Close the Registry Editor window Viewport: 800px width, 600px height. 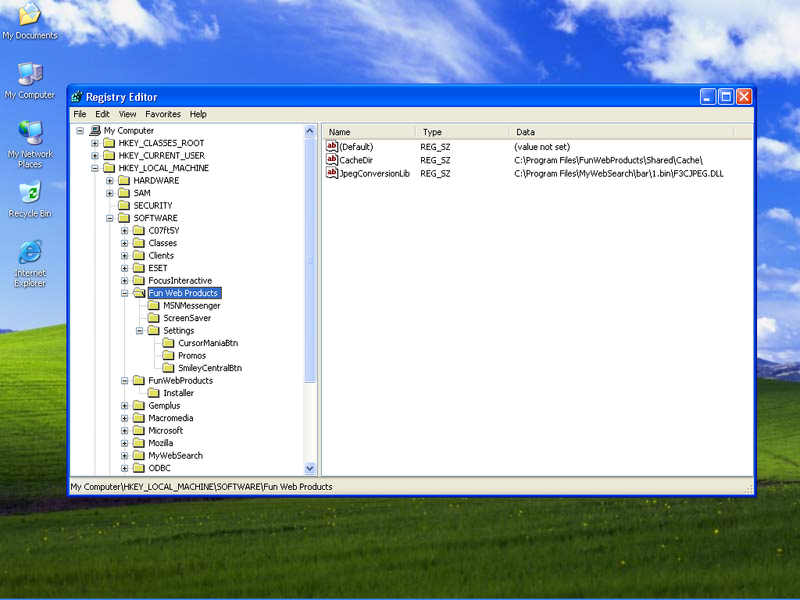[x=744, y=96]
